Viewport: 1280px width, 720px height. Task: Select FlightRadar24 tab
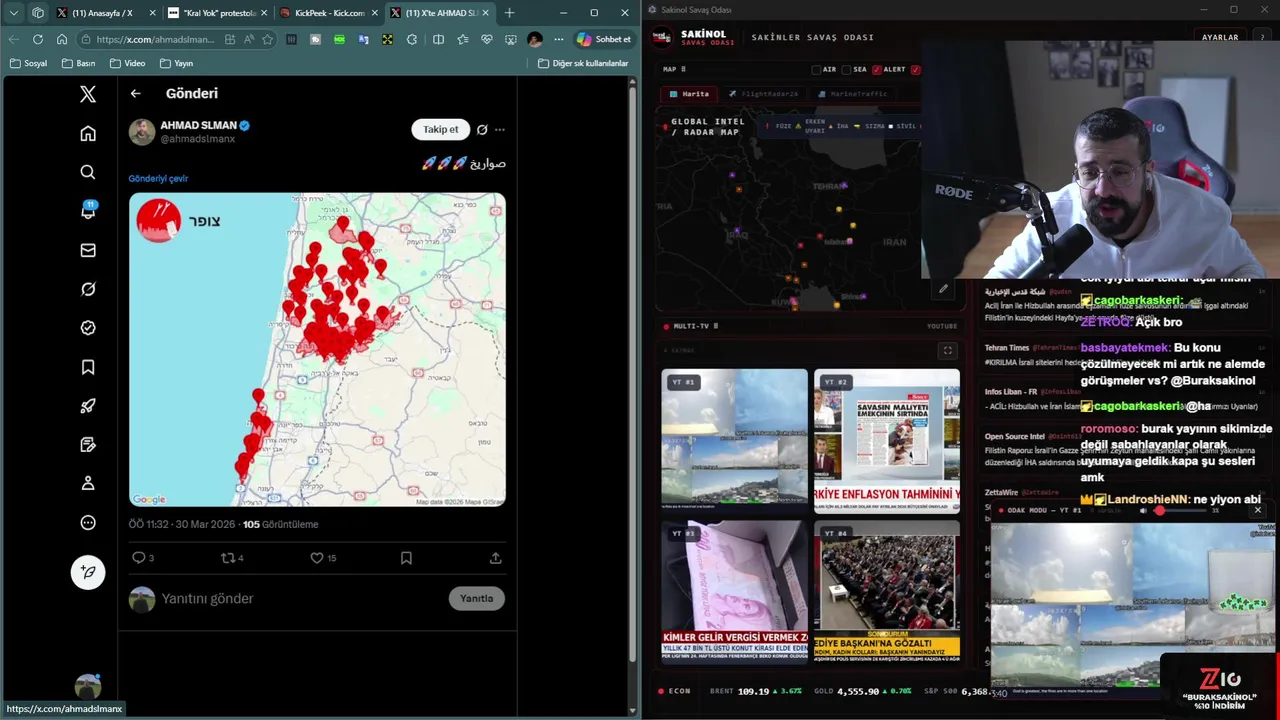(x=763, y=94)
